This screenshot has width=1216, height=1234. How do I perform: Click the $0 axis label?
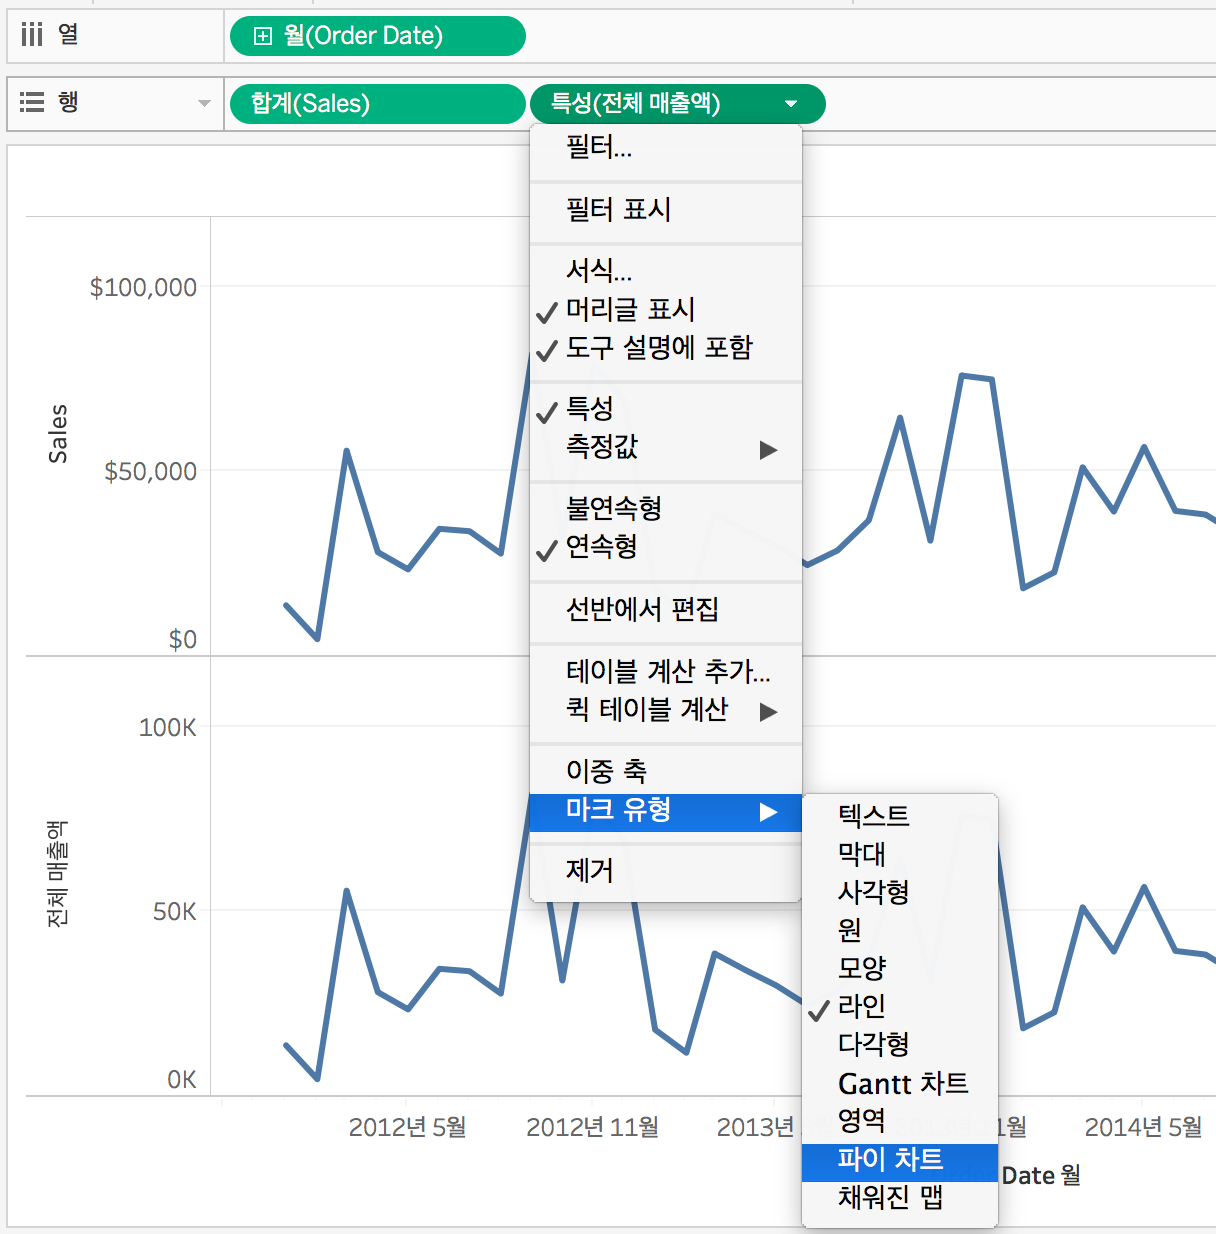[183, 639]
